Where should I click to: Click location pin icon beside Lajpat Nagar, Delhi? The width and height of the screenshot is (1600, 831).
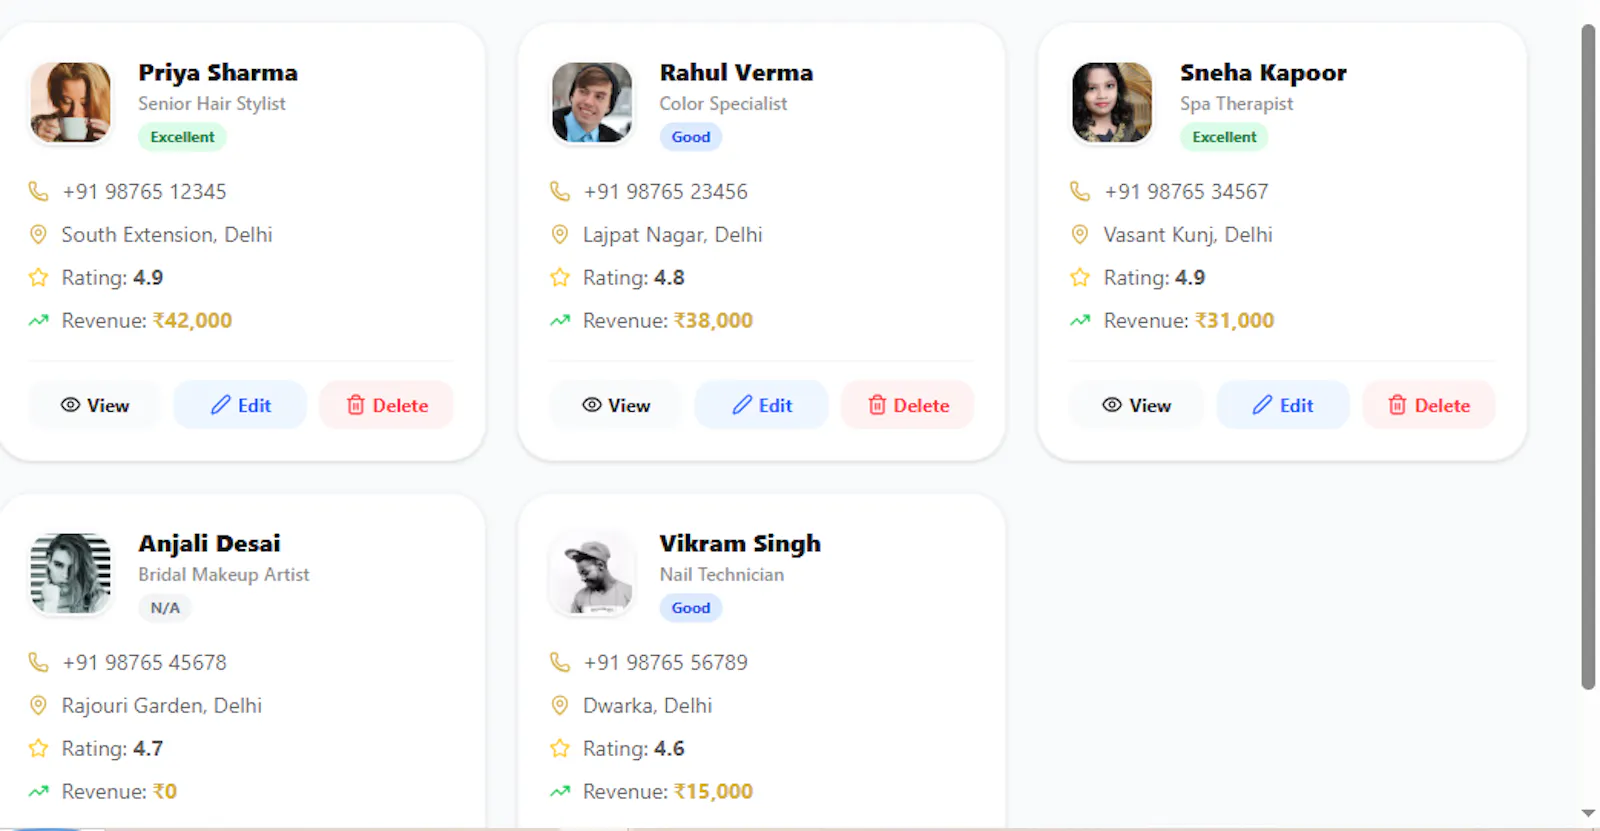[560, 235]
